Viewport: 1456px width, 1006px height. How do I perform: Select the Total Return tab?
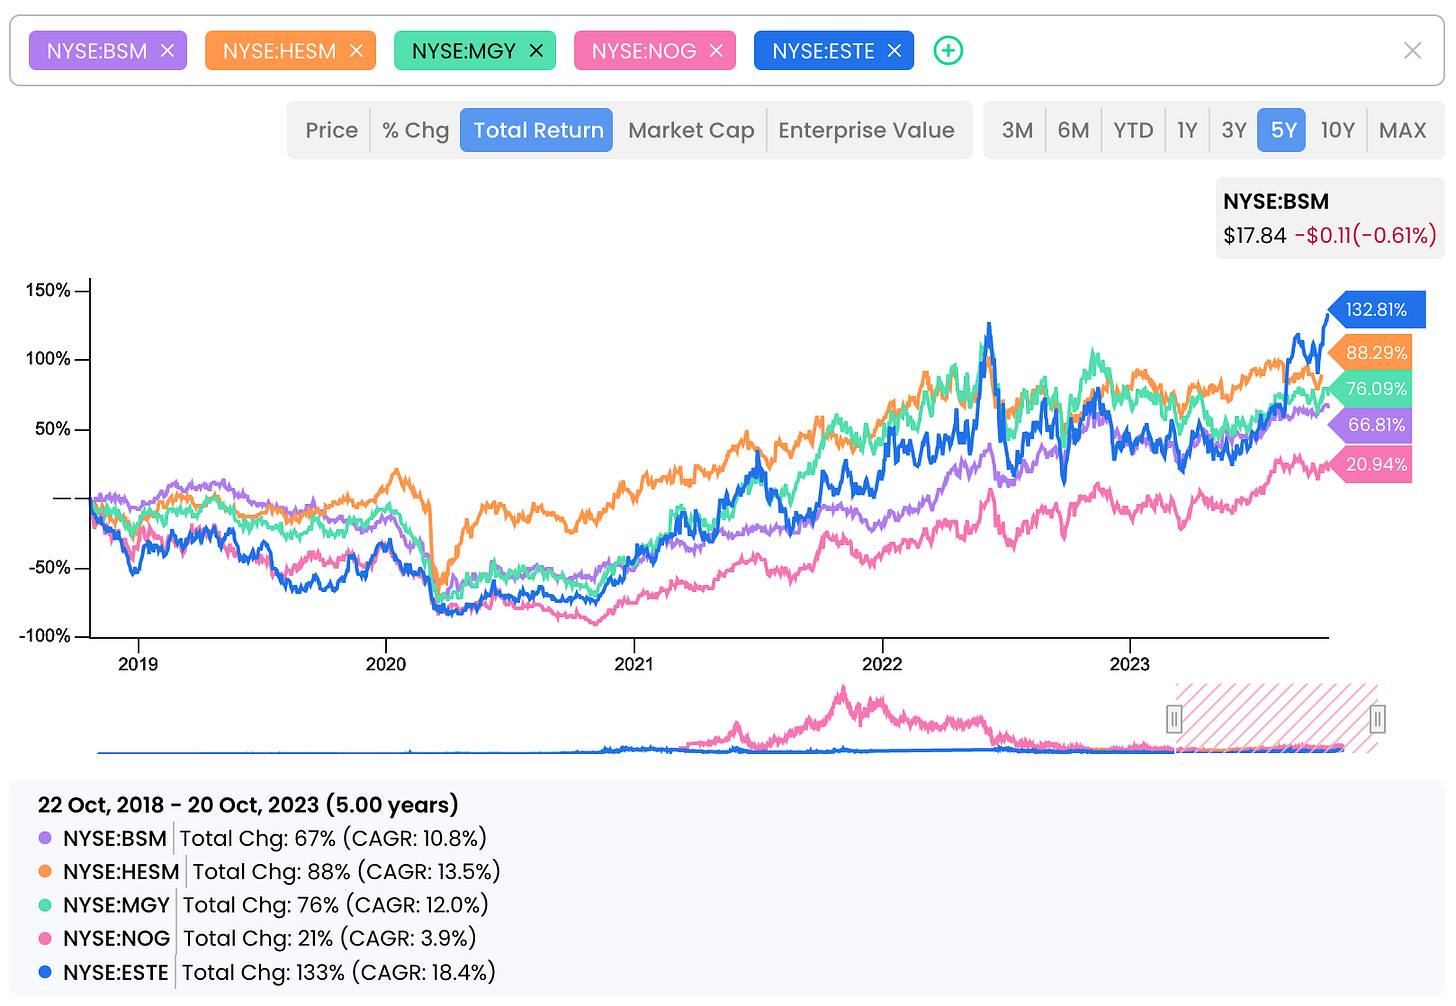pyautogui.click(x=537, y=130)
